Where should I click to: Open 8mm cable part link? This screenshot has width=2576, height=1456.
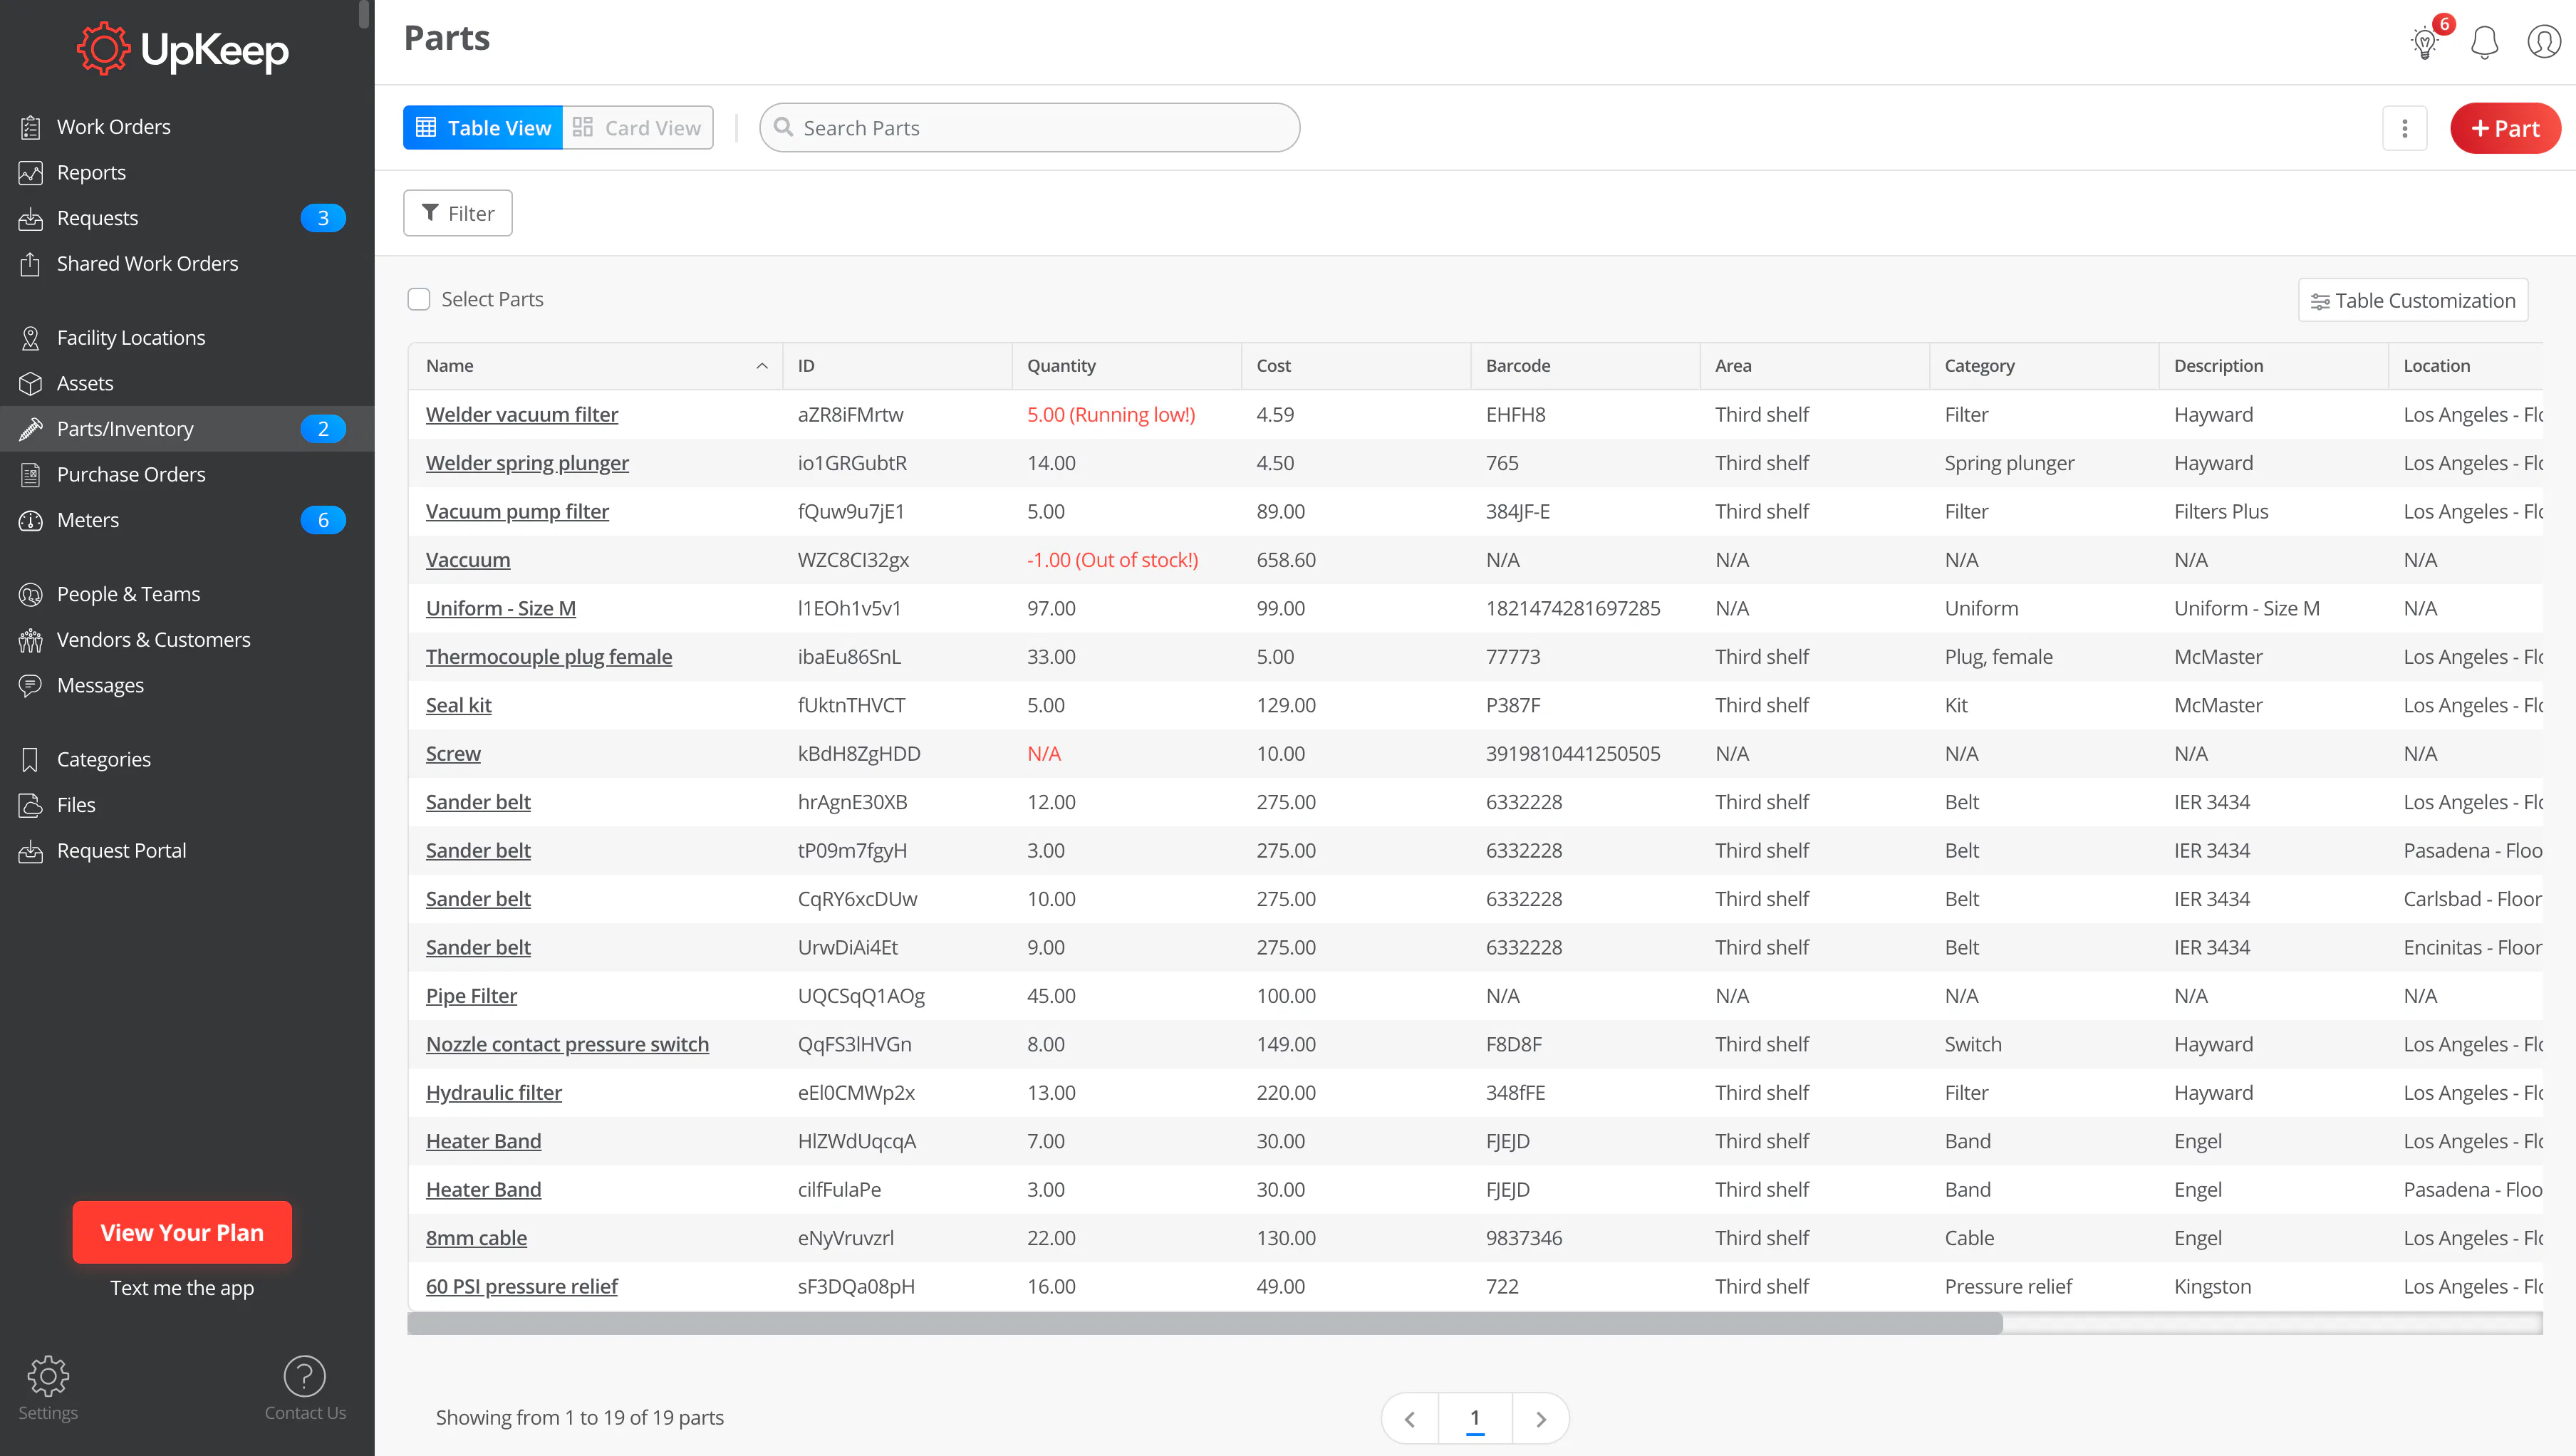pos(476,1238)
